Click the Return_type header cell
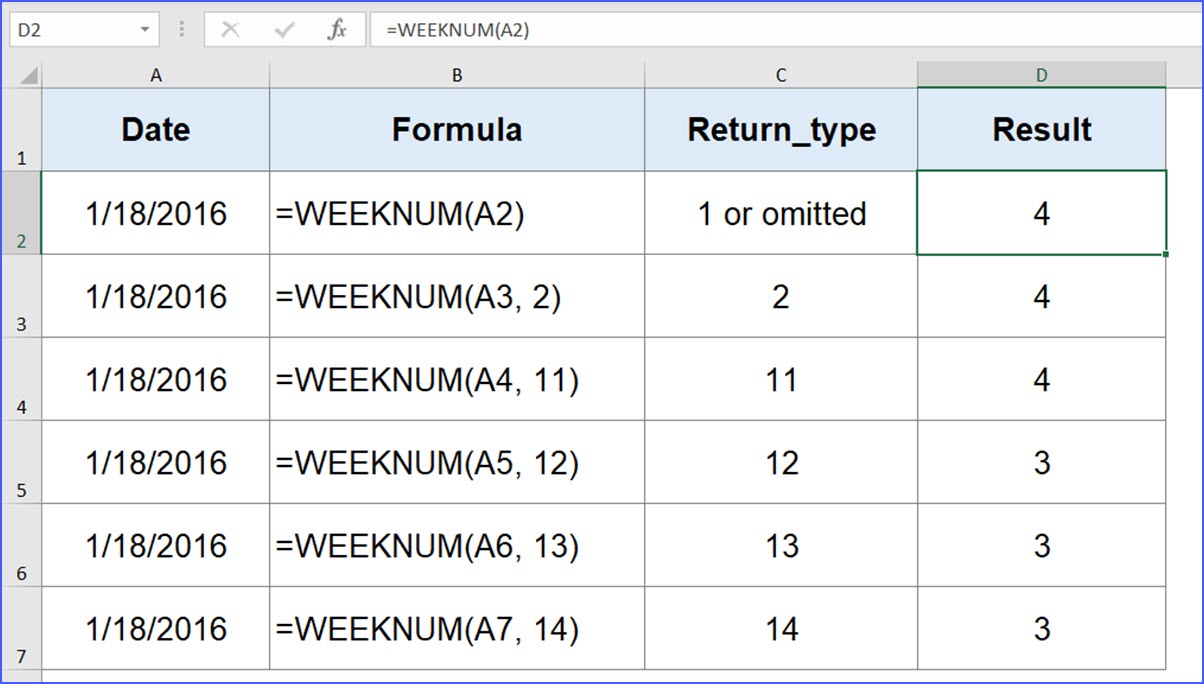Viewport: 1204px width, 684px height. 780,129
